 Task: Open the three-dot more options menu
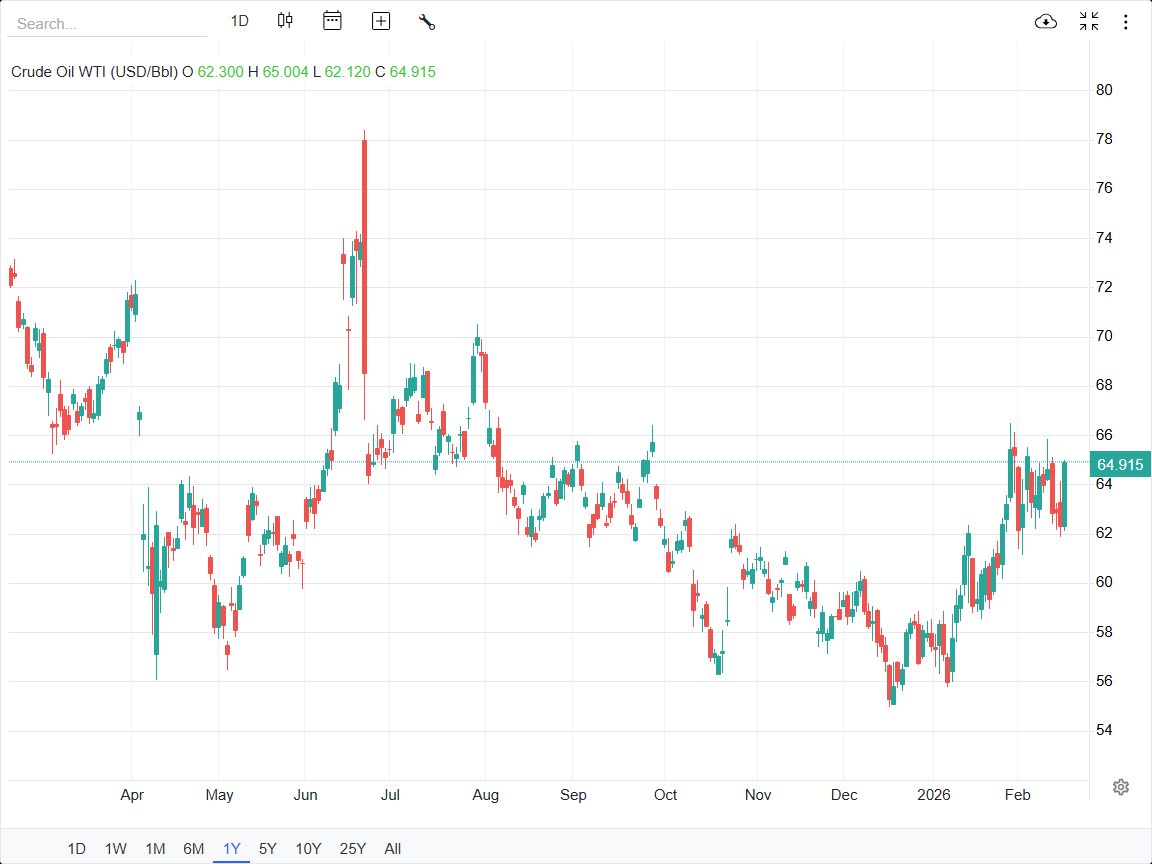pos(1126,21)
